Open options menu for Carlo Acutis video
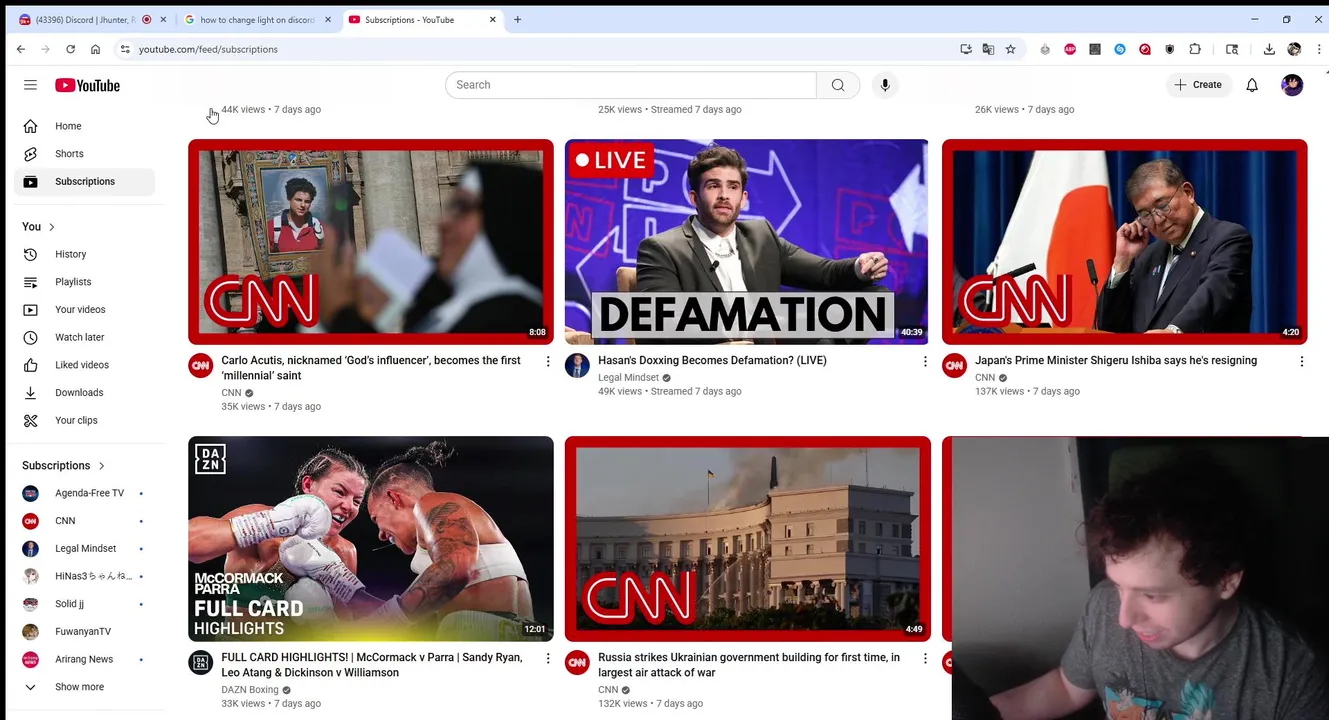This screenshot has height=720, width=1329. [548, 361]
